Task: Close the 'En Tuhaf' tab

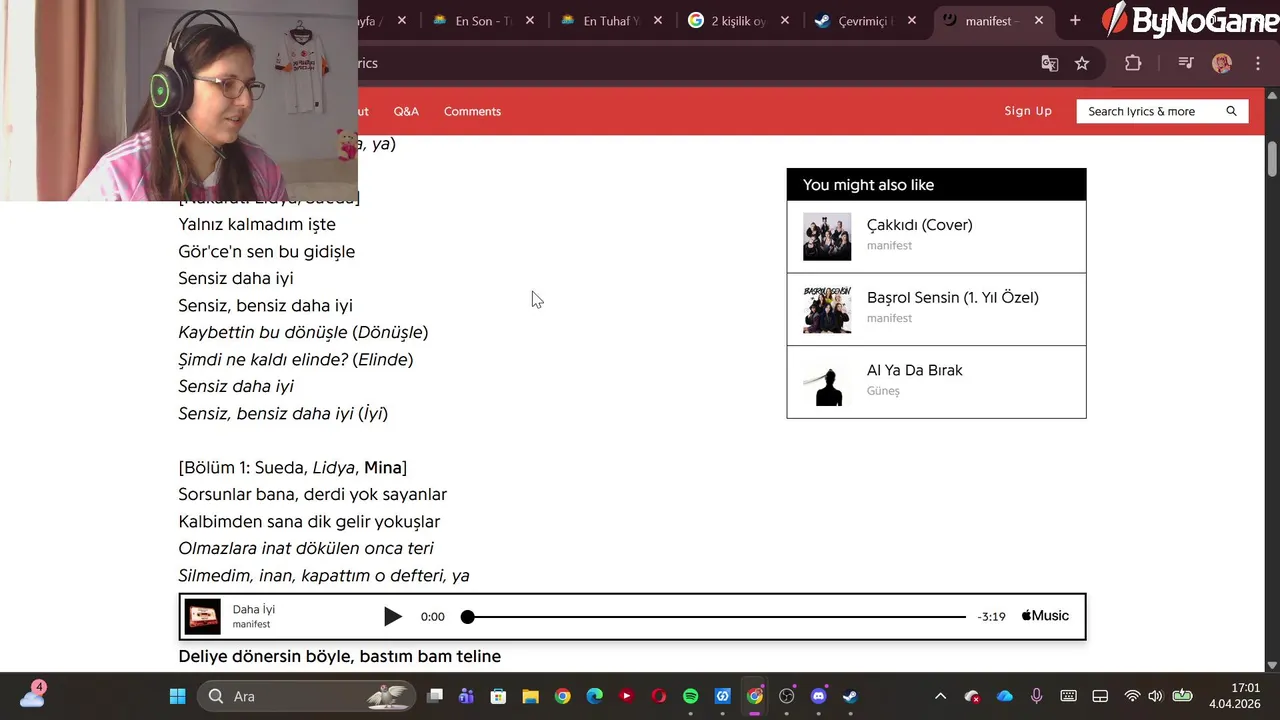Action: (657, 20)
